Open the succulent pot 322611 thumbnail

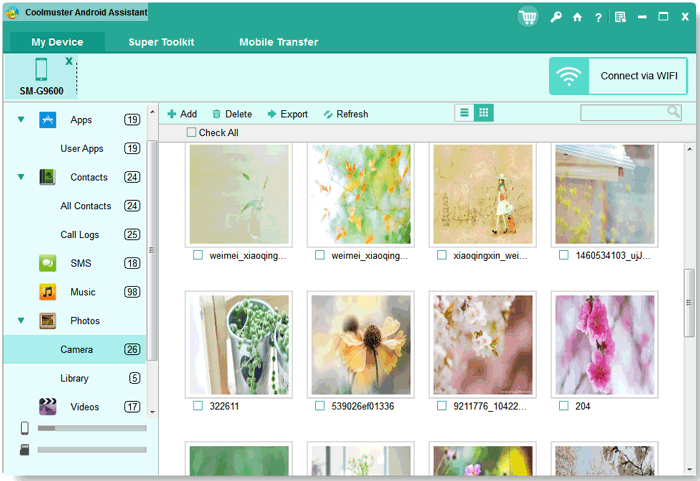pos(239,344)
